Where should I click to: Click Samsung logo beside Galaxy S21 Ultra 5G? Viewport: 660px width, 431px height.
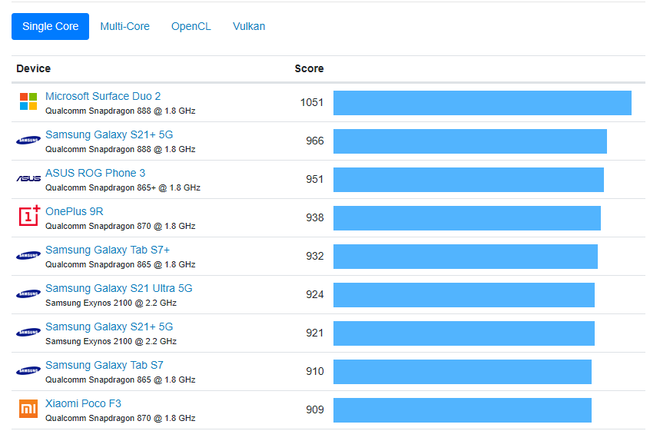pyautogui.click(x=28, y=294)
